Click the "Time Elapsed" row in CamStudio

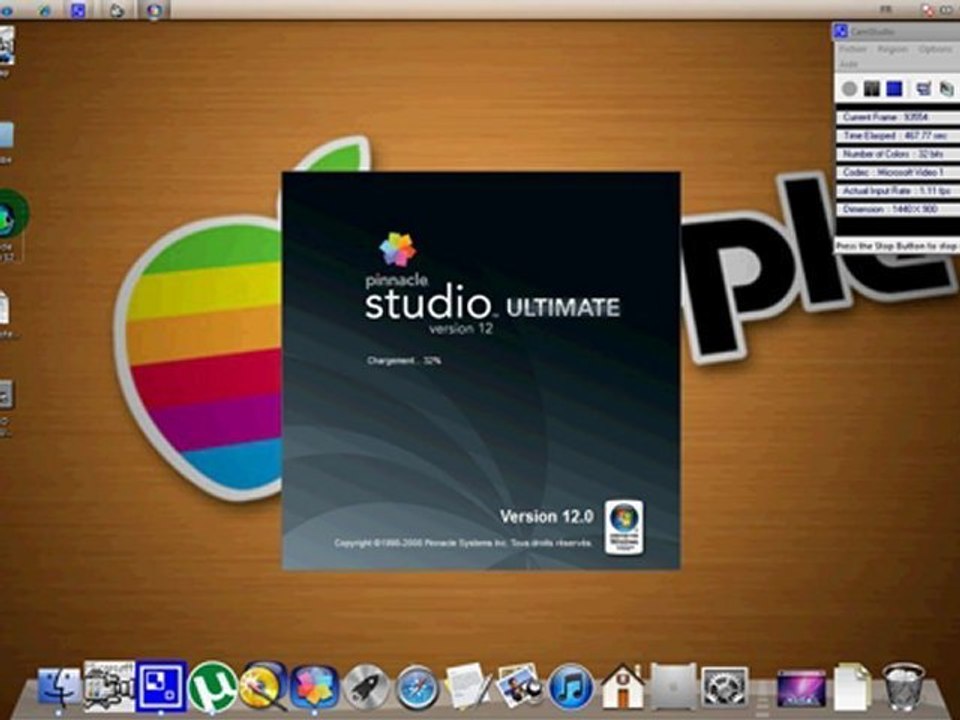[897, 135]
